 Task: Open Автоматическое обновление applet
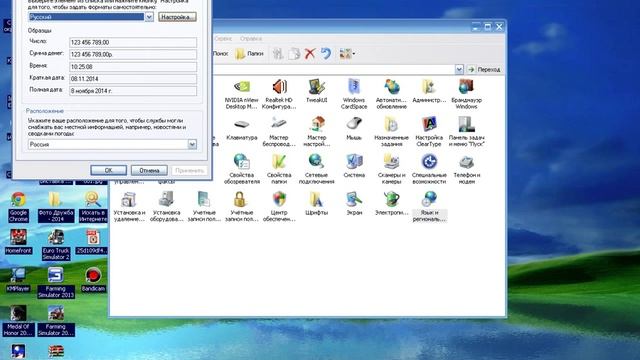pos(391,94)
